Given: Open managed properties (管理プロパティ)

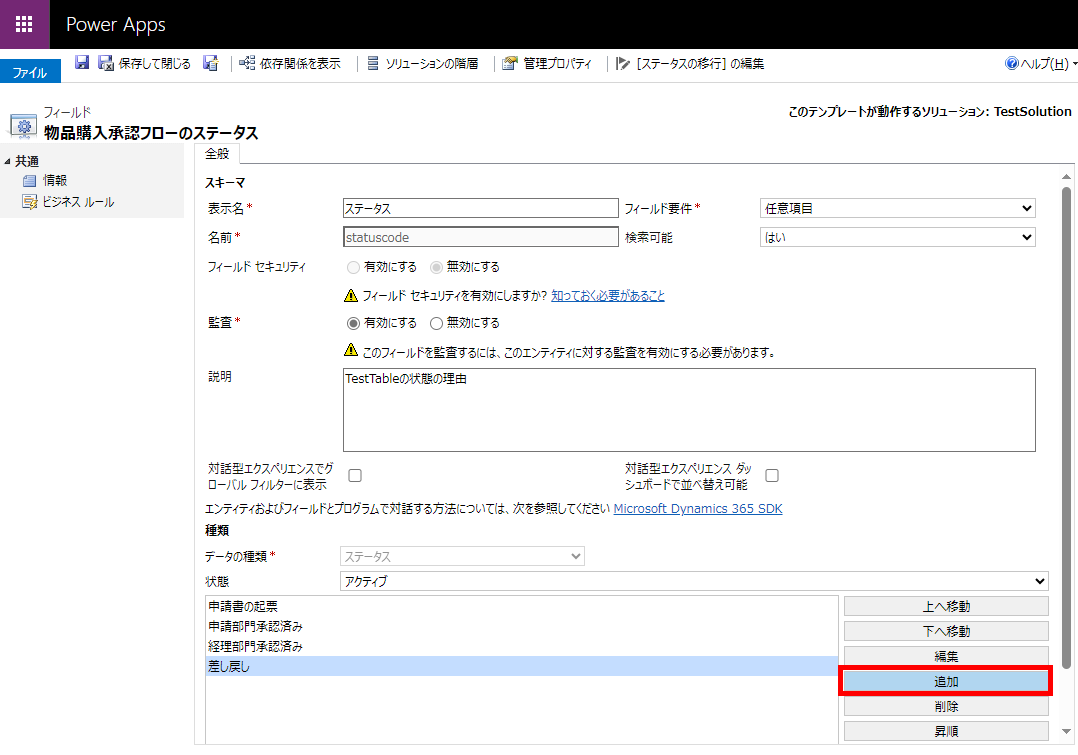Looking at the screenshot, I should click(547, 63).
